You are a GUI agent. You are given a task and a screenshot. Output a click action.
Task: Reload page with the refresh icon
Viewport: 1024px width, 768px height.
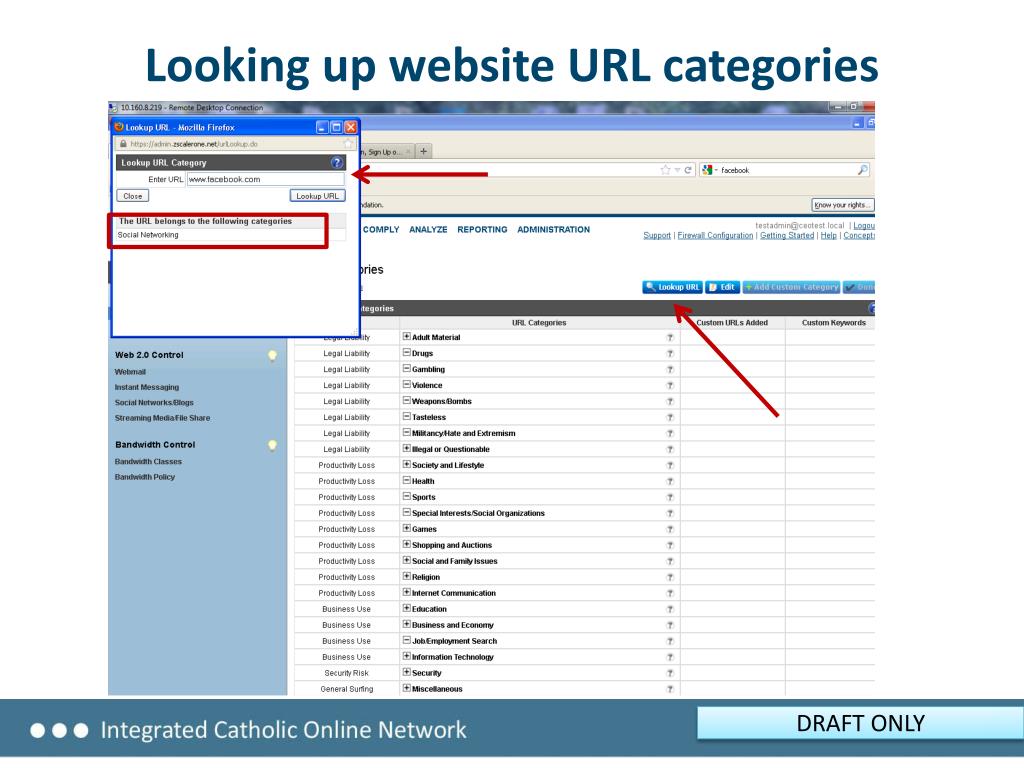pyautogui.click(x=688, y=170)
